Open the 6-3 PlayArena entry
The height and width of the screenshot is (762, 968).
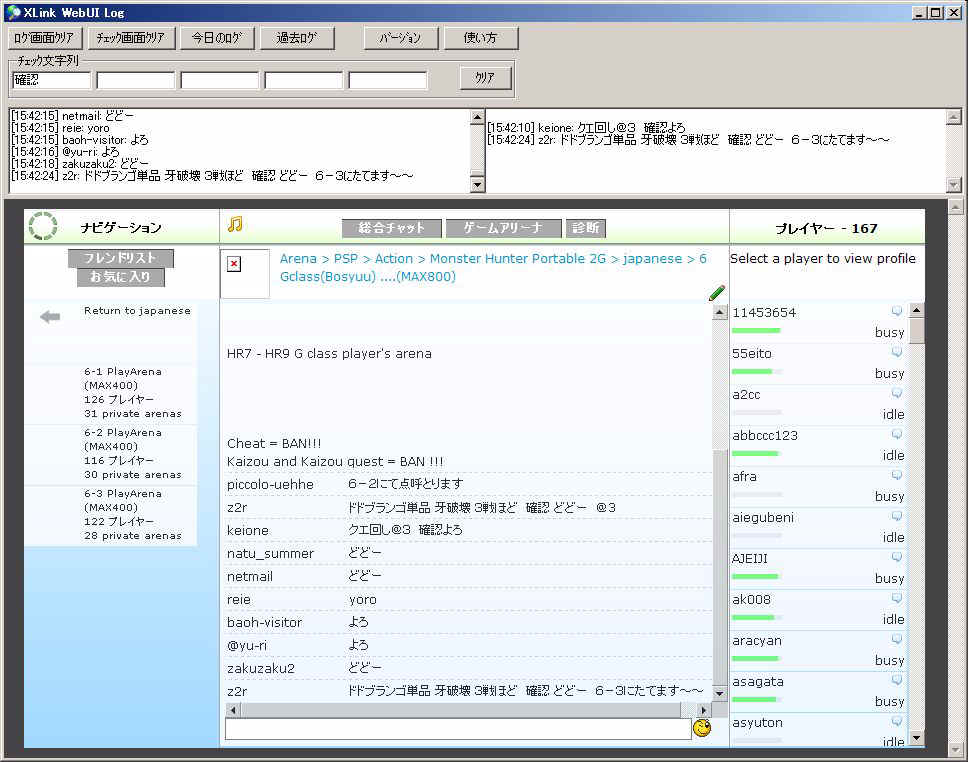coord(111,514)
